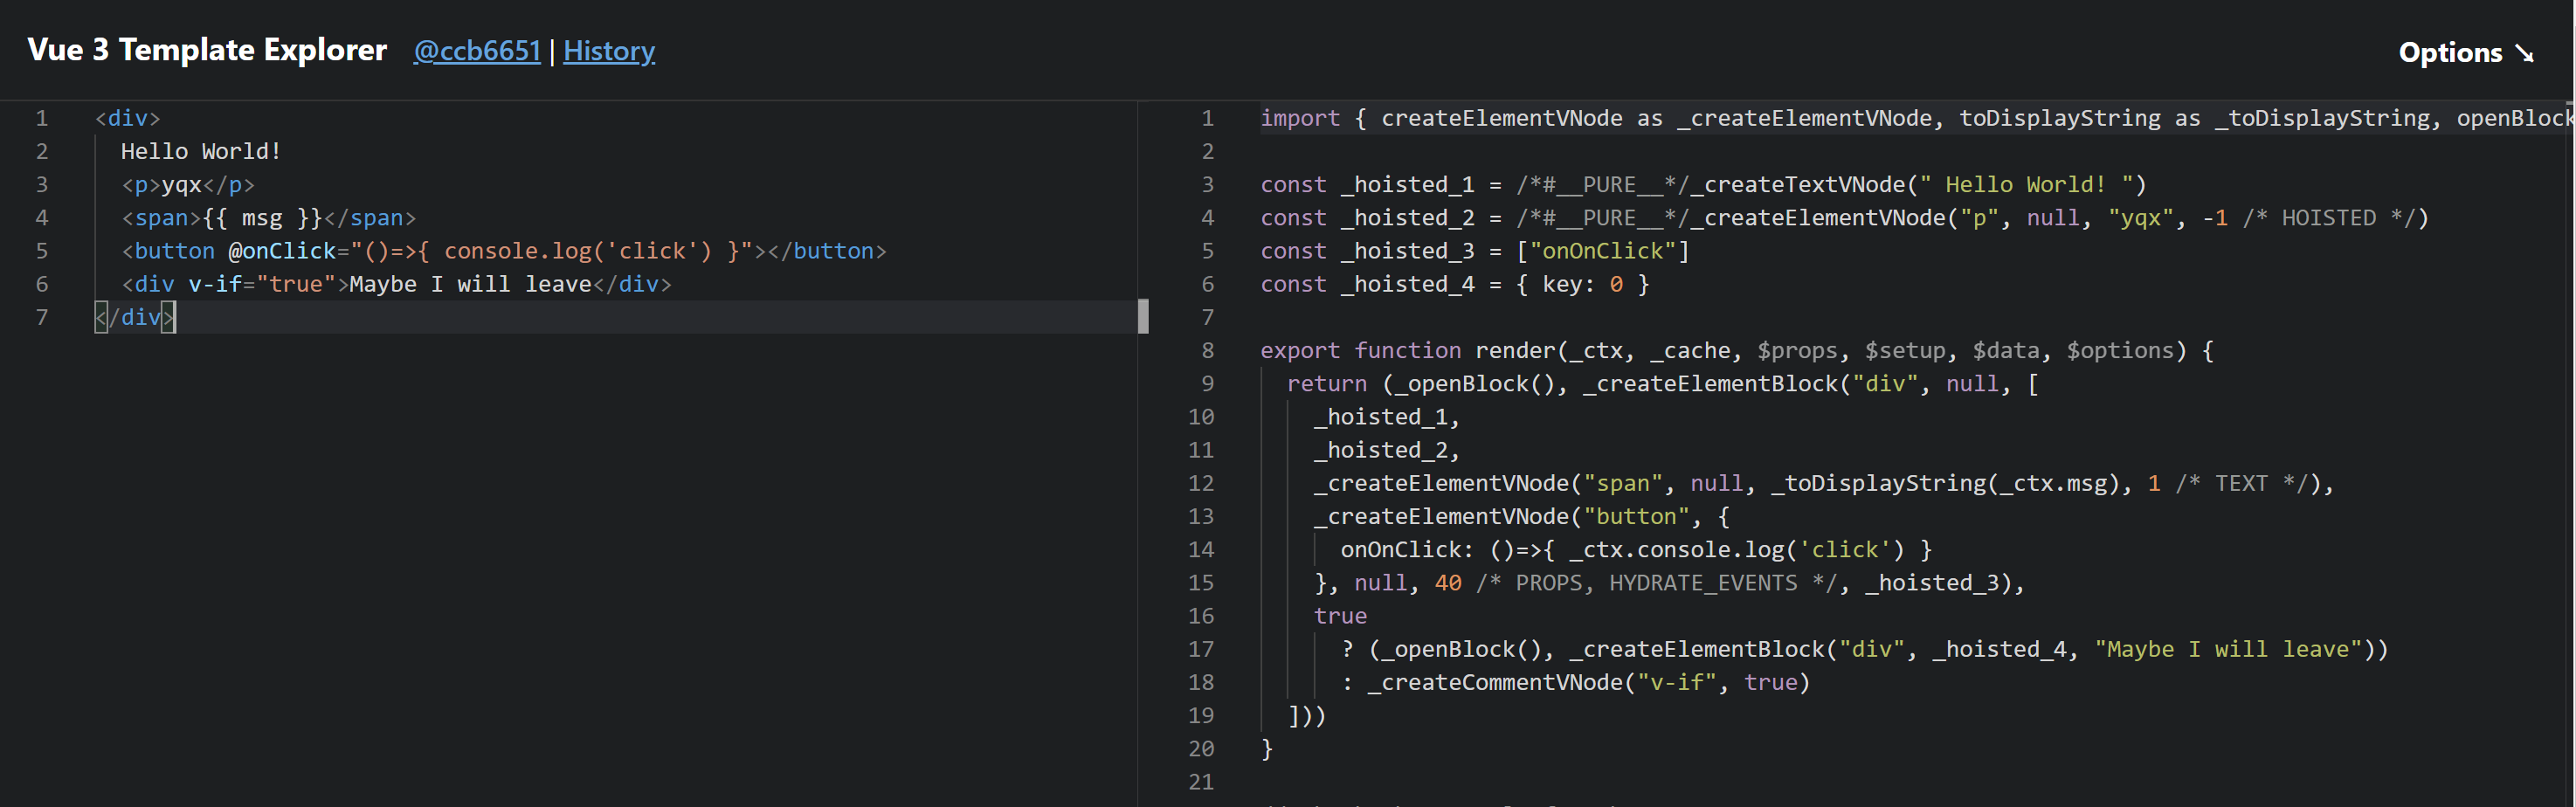Click line number 20 in the output editor gutter

(1201, 748)
